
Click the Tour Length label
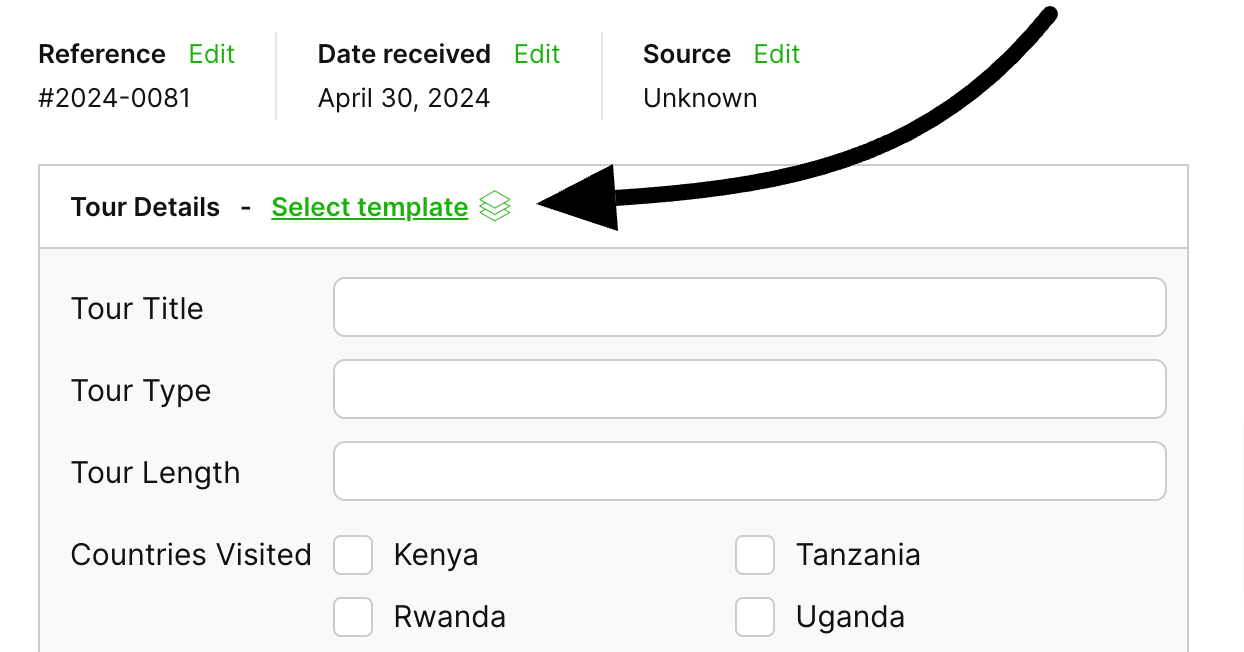tap(155, 473)
